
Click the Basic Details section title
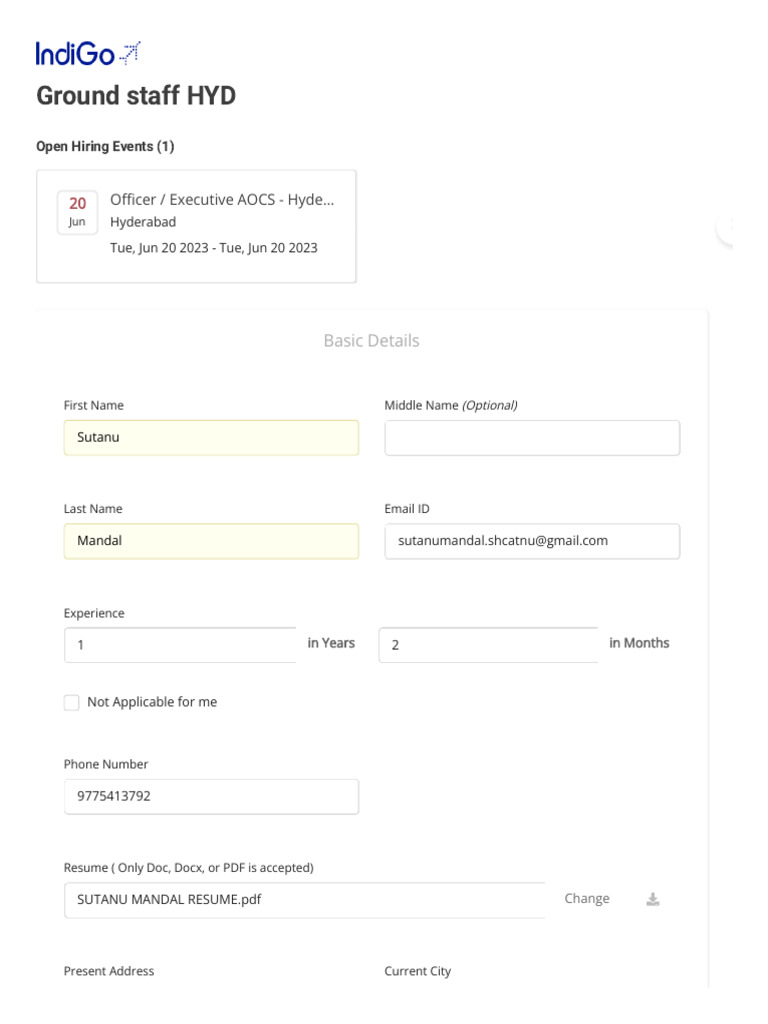click(x=372, y=340)
